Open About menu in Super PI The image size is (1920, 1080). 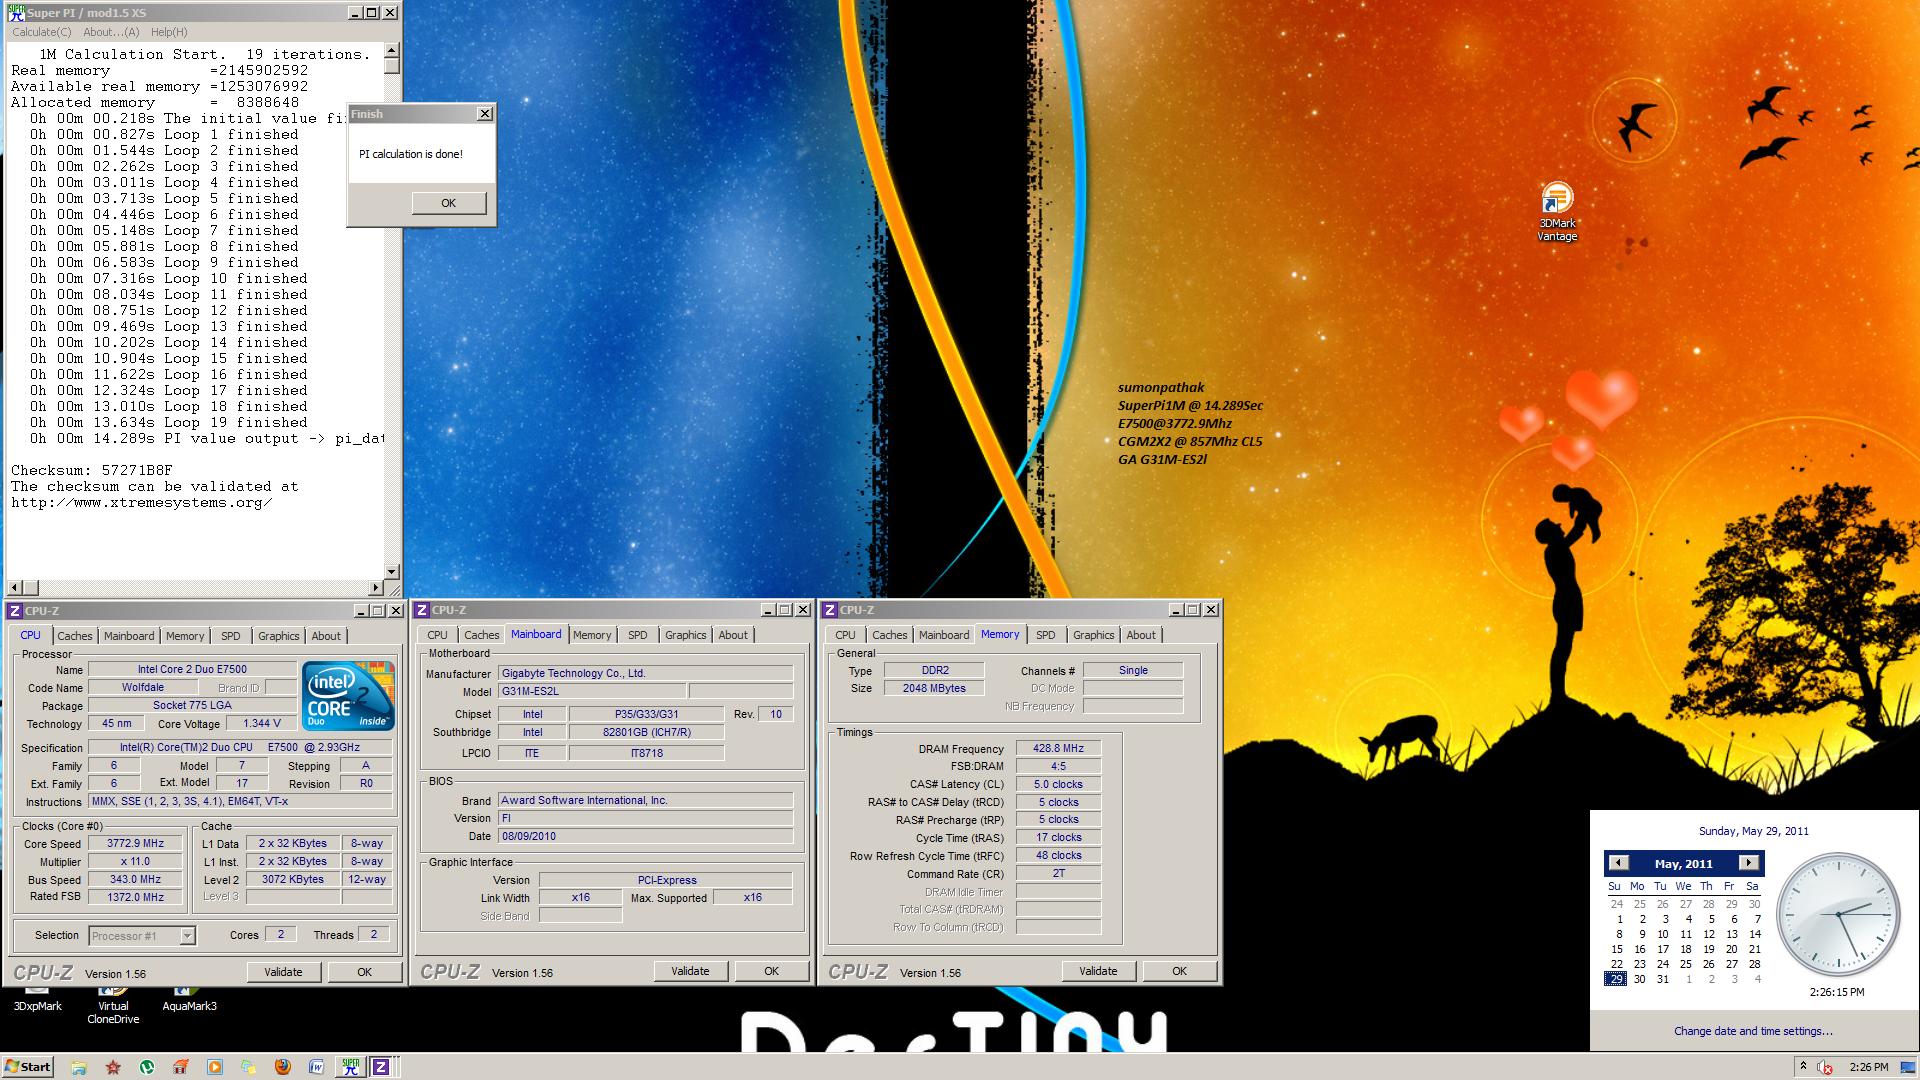pyautogui.click(x=111, y=32)
